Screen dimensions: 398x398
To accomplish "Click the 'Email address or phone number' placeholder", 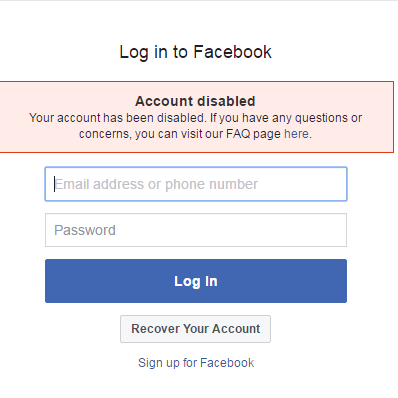I will click(x=156, y=184).
